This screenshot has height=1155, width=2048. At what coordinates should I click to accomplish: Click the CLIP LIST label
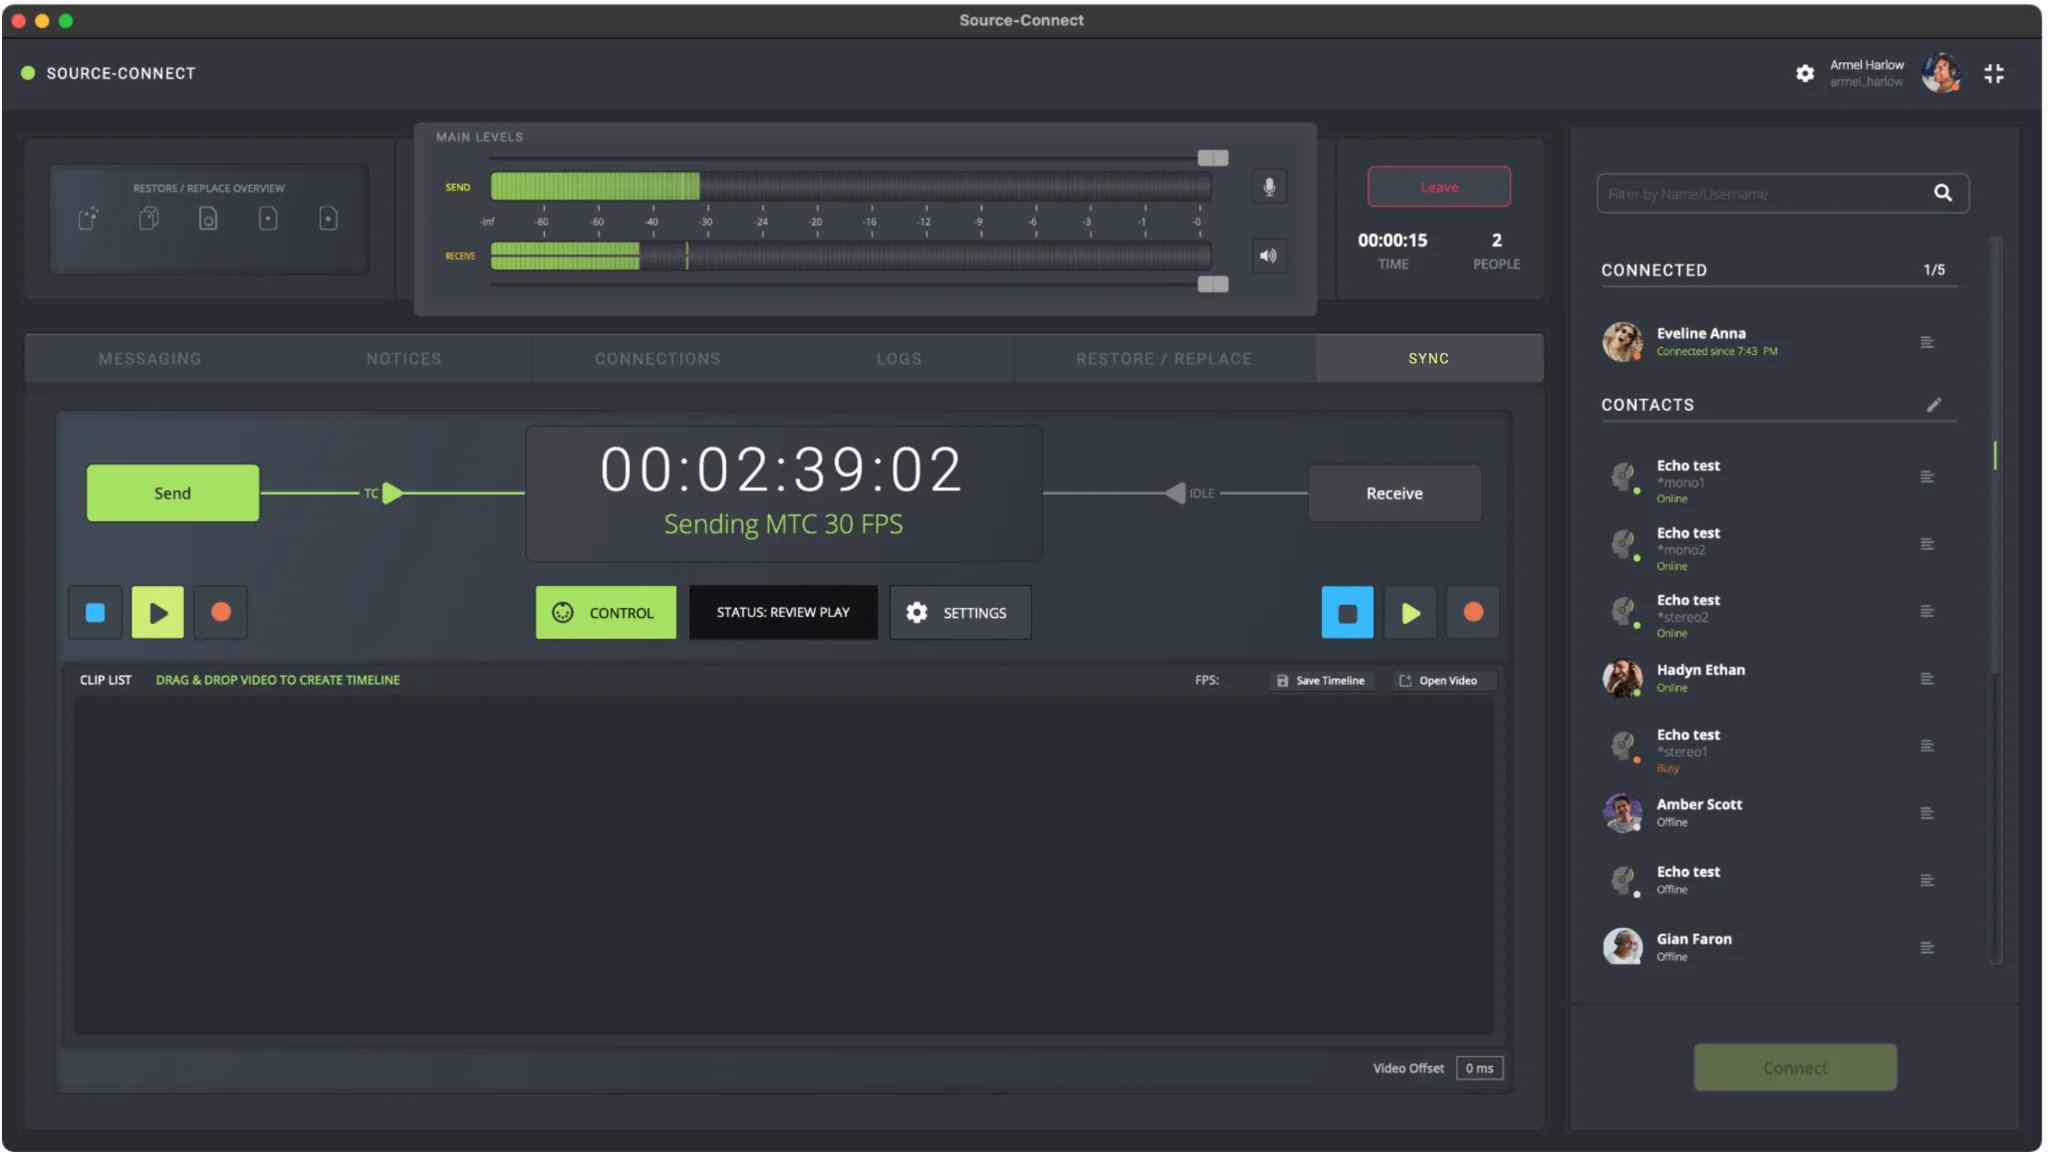pyautogui.click(x=105, y=680)
